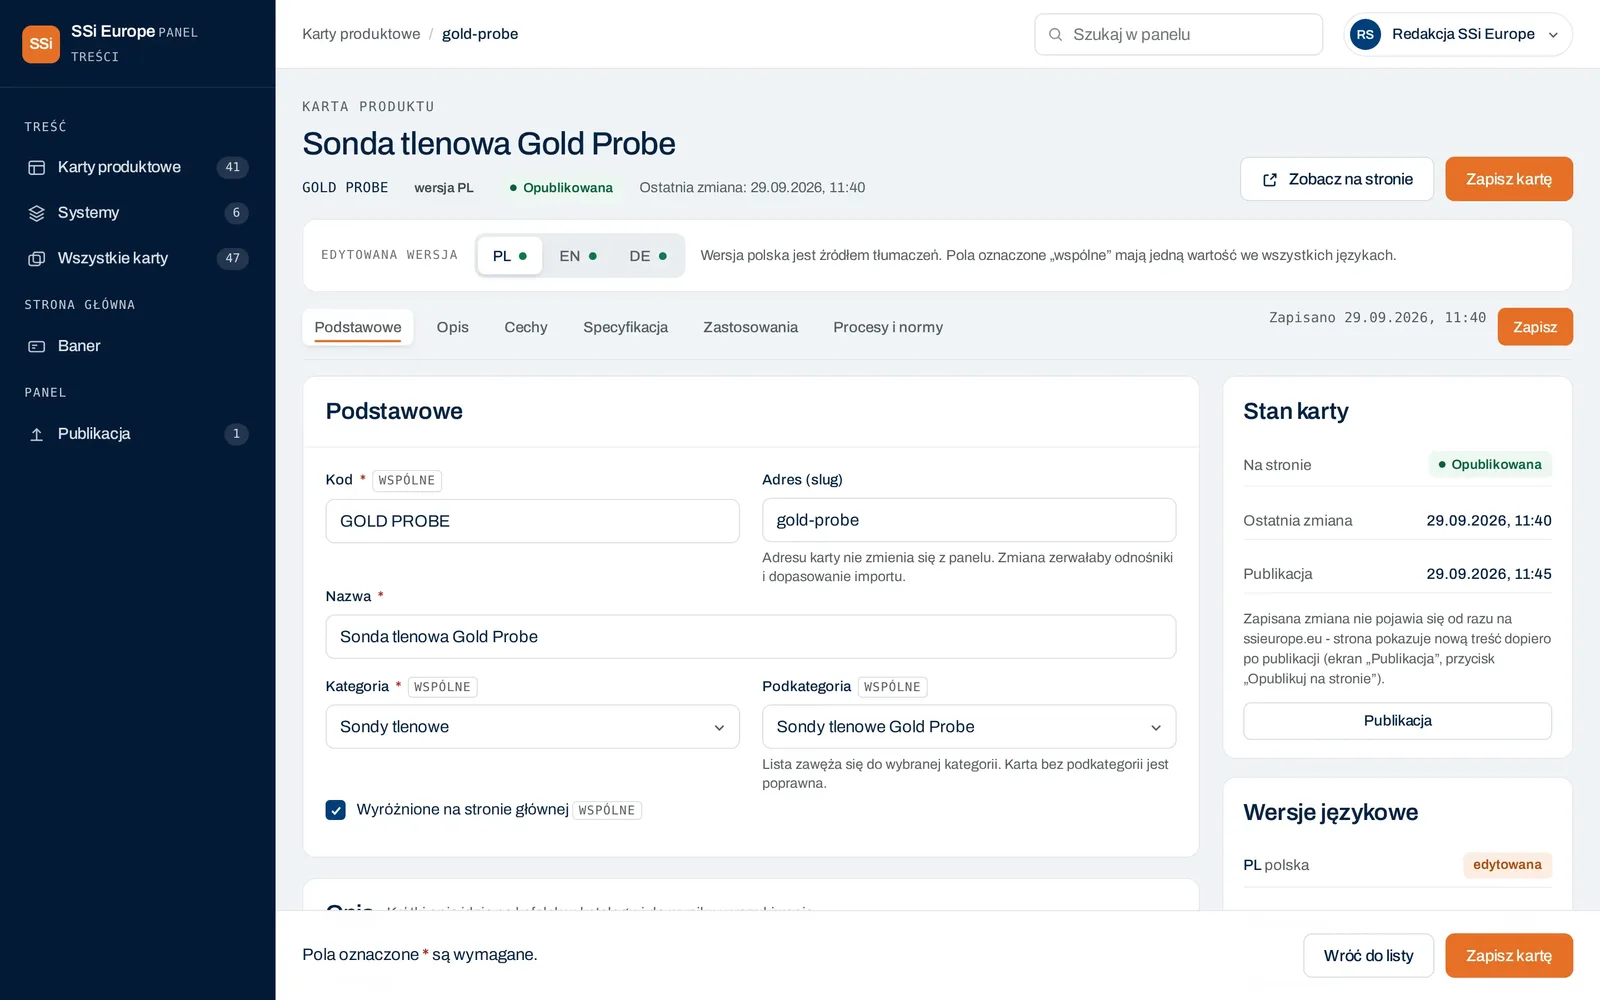Click the Publikacja upload icon
The height and width of the screenshot is (1000, 1600).
pyautogui.click(x=37, y=434)
